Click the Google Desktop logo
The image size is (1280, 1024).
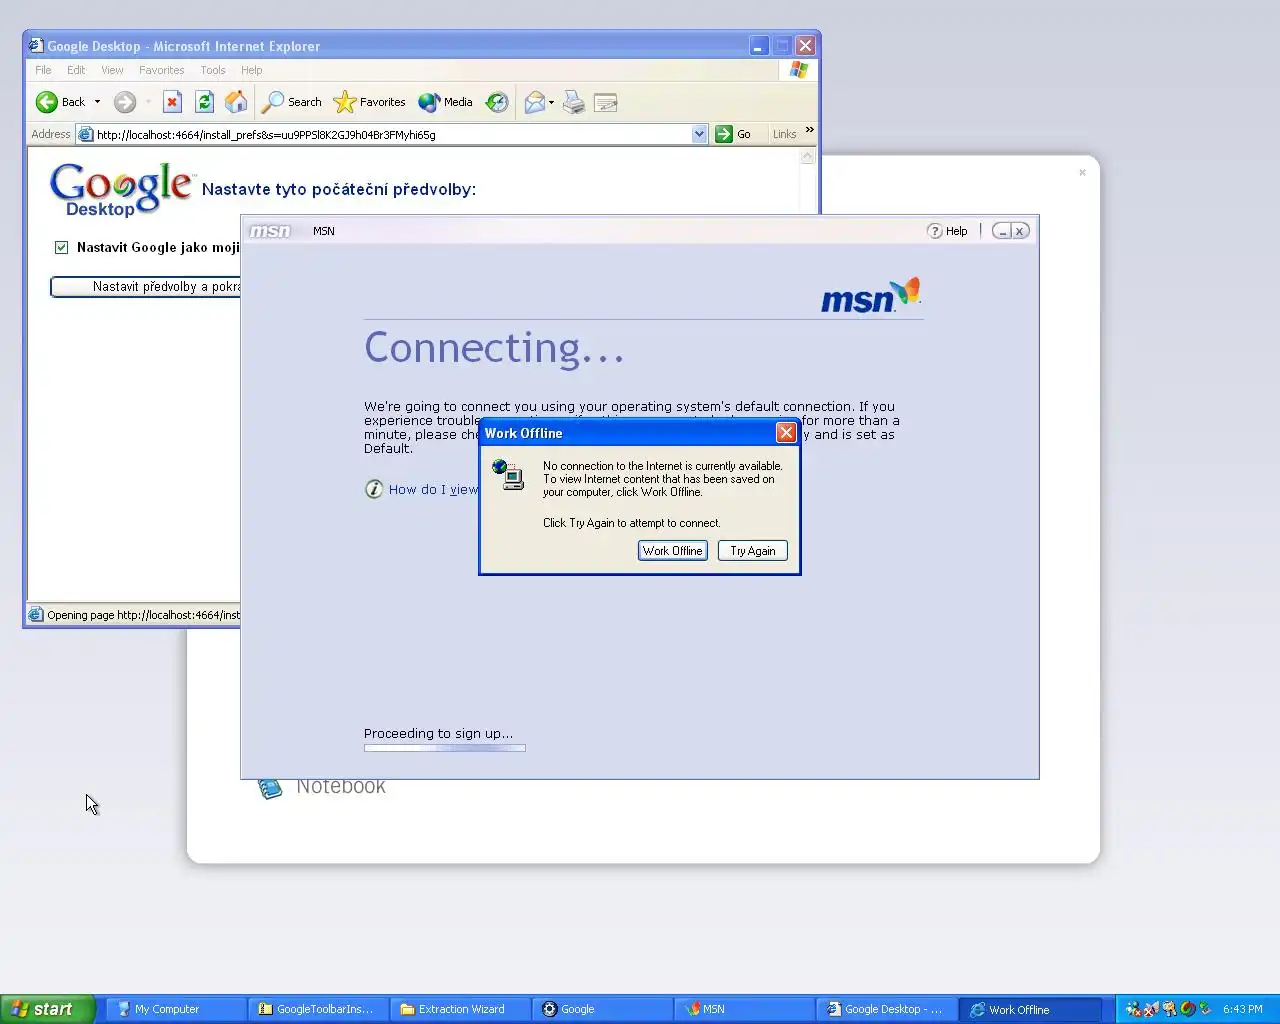[x=120, y=189]
